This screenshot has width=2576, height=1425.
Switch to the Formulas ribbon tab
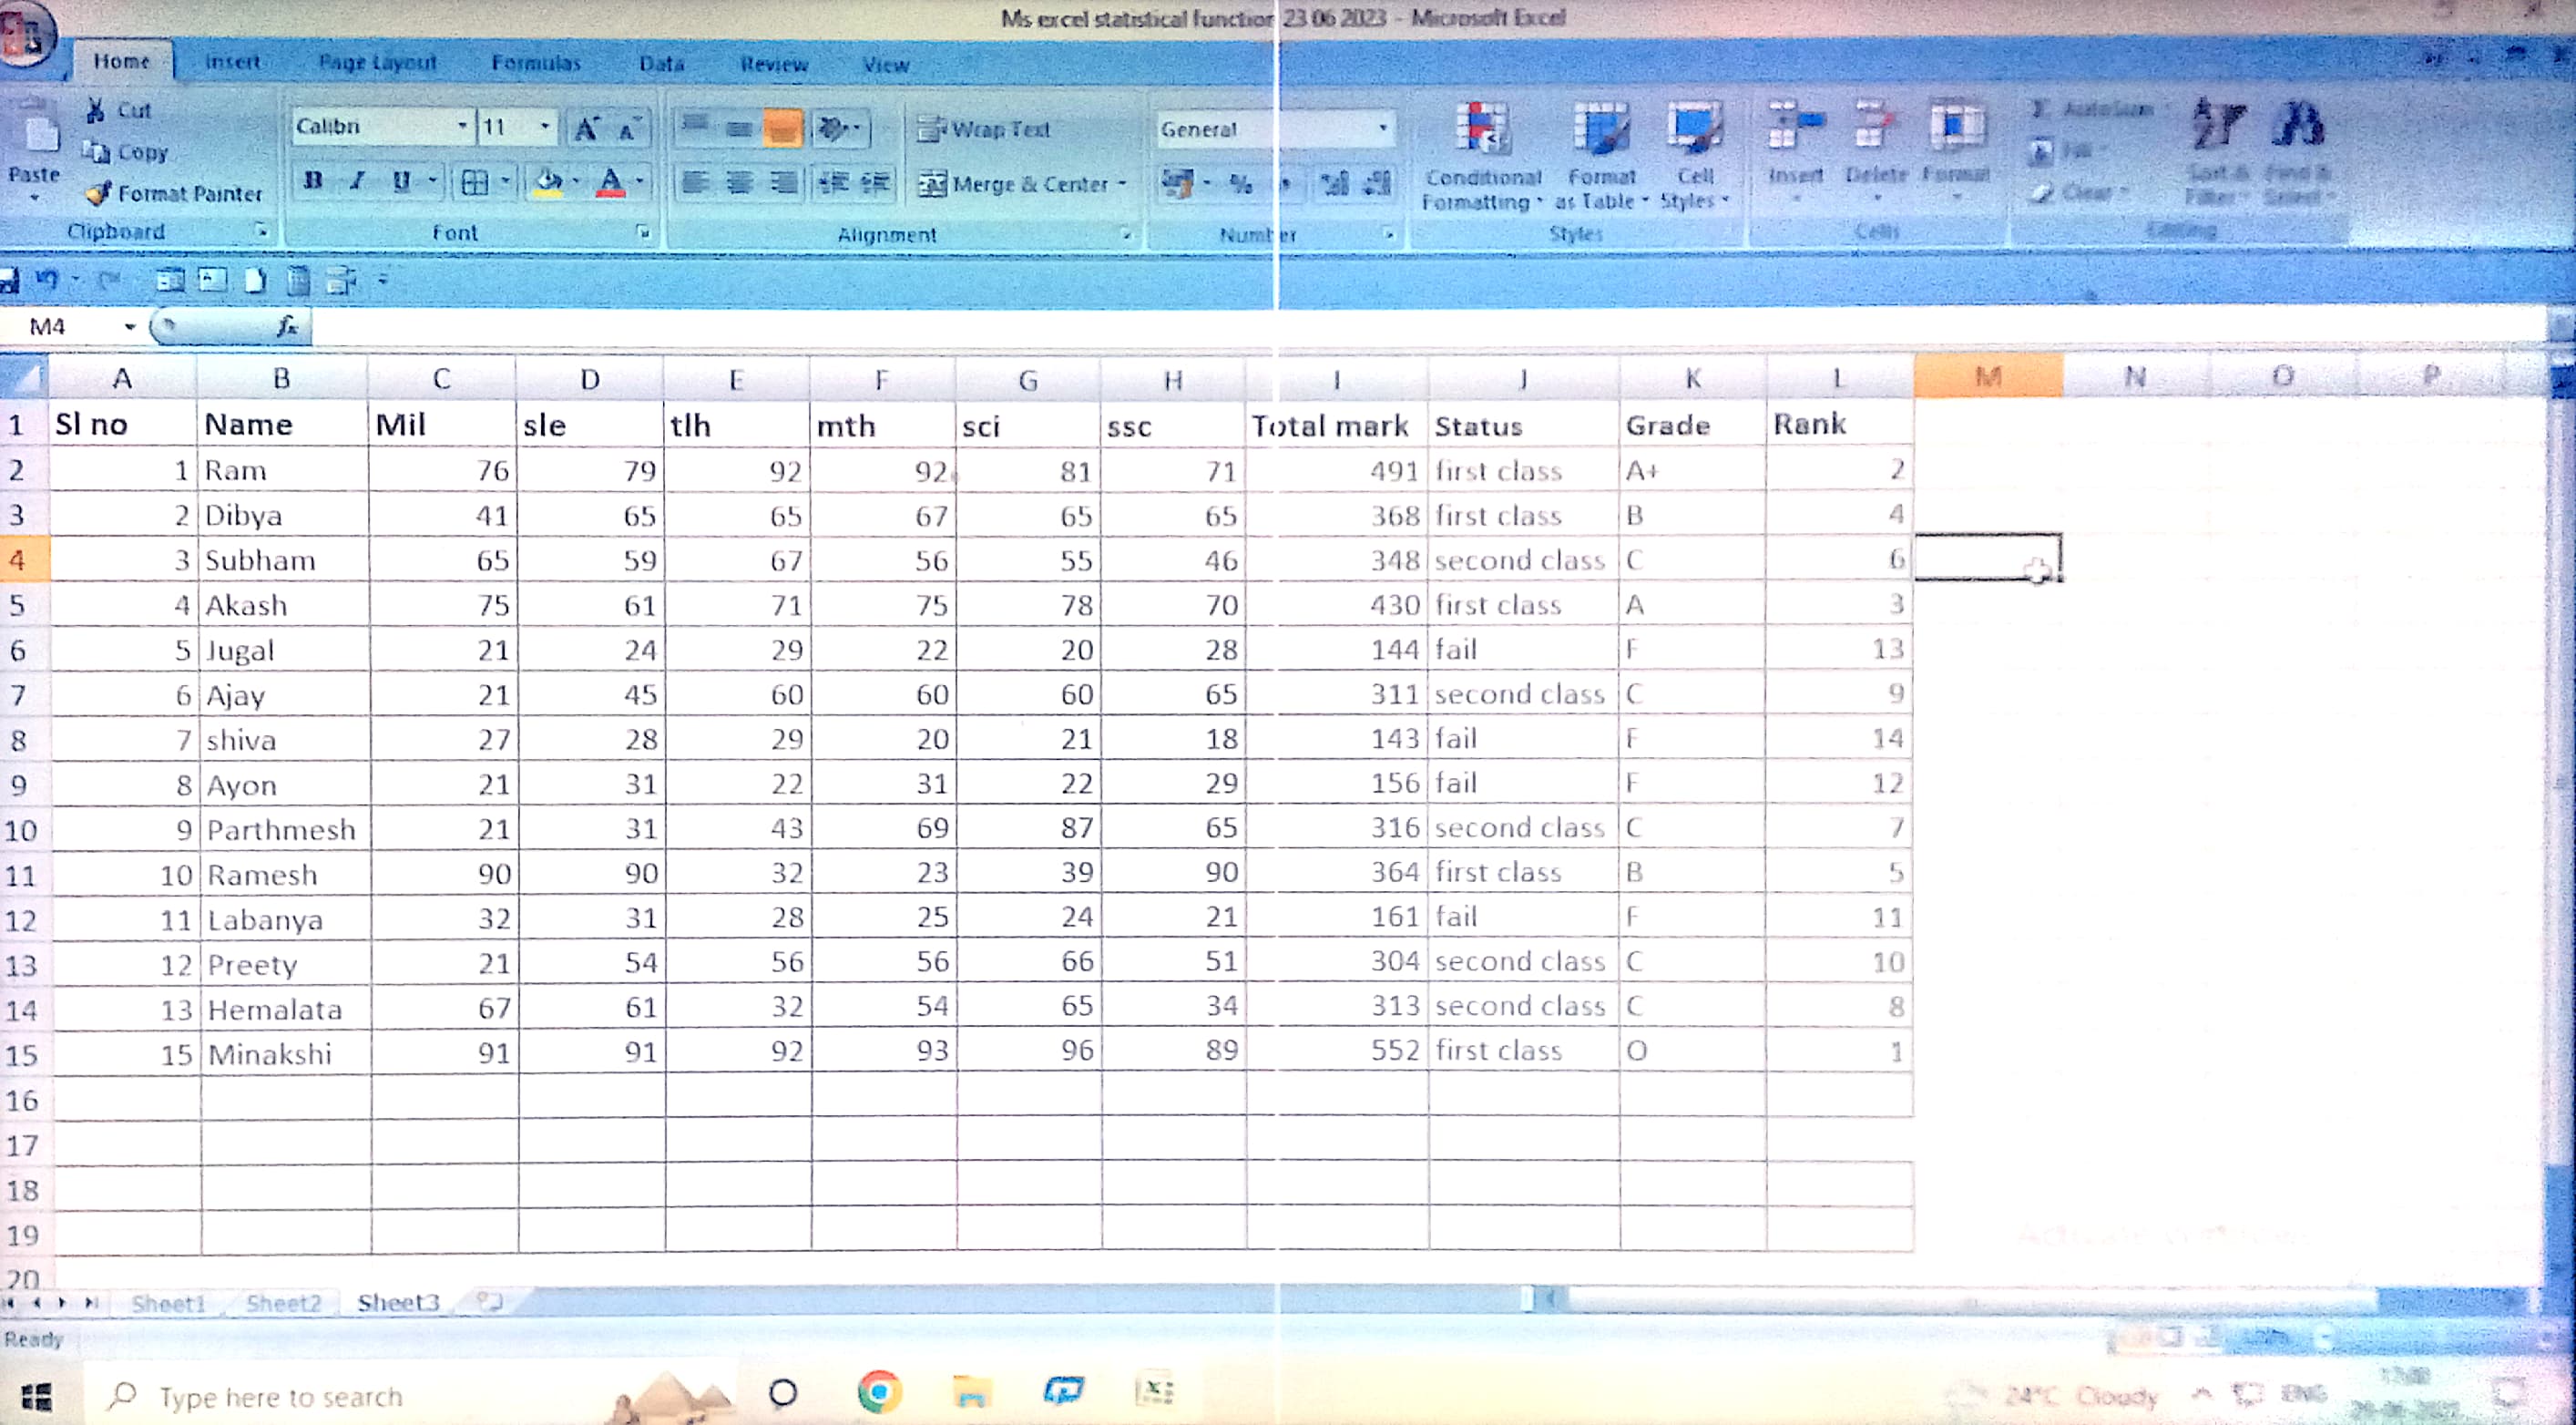click(x=536, y=63)
